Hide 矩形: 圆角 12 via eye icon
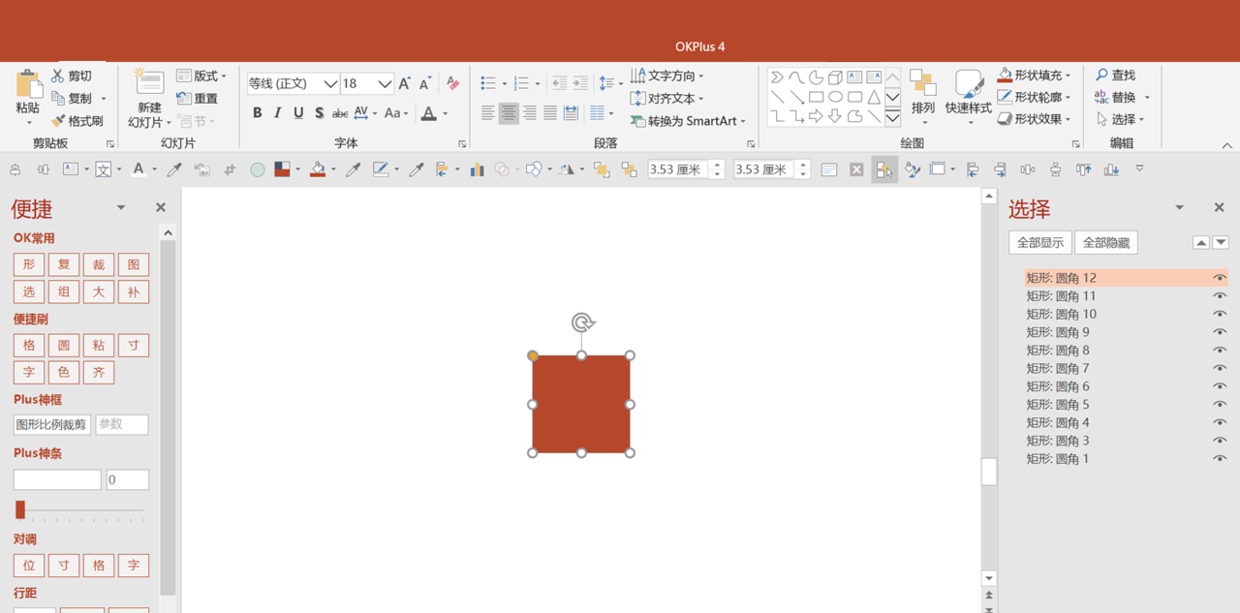The height and width of the screenshot is (613, 1240). 1219,278
